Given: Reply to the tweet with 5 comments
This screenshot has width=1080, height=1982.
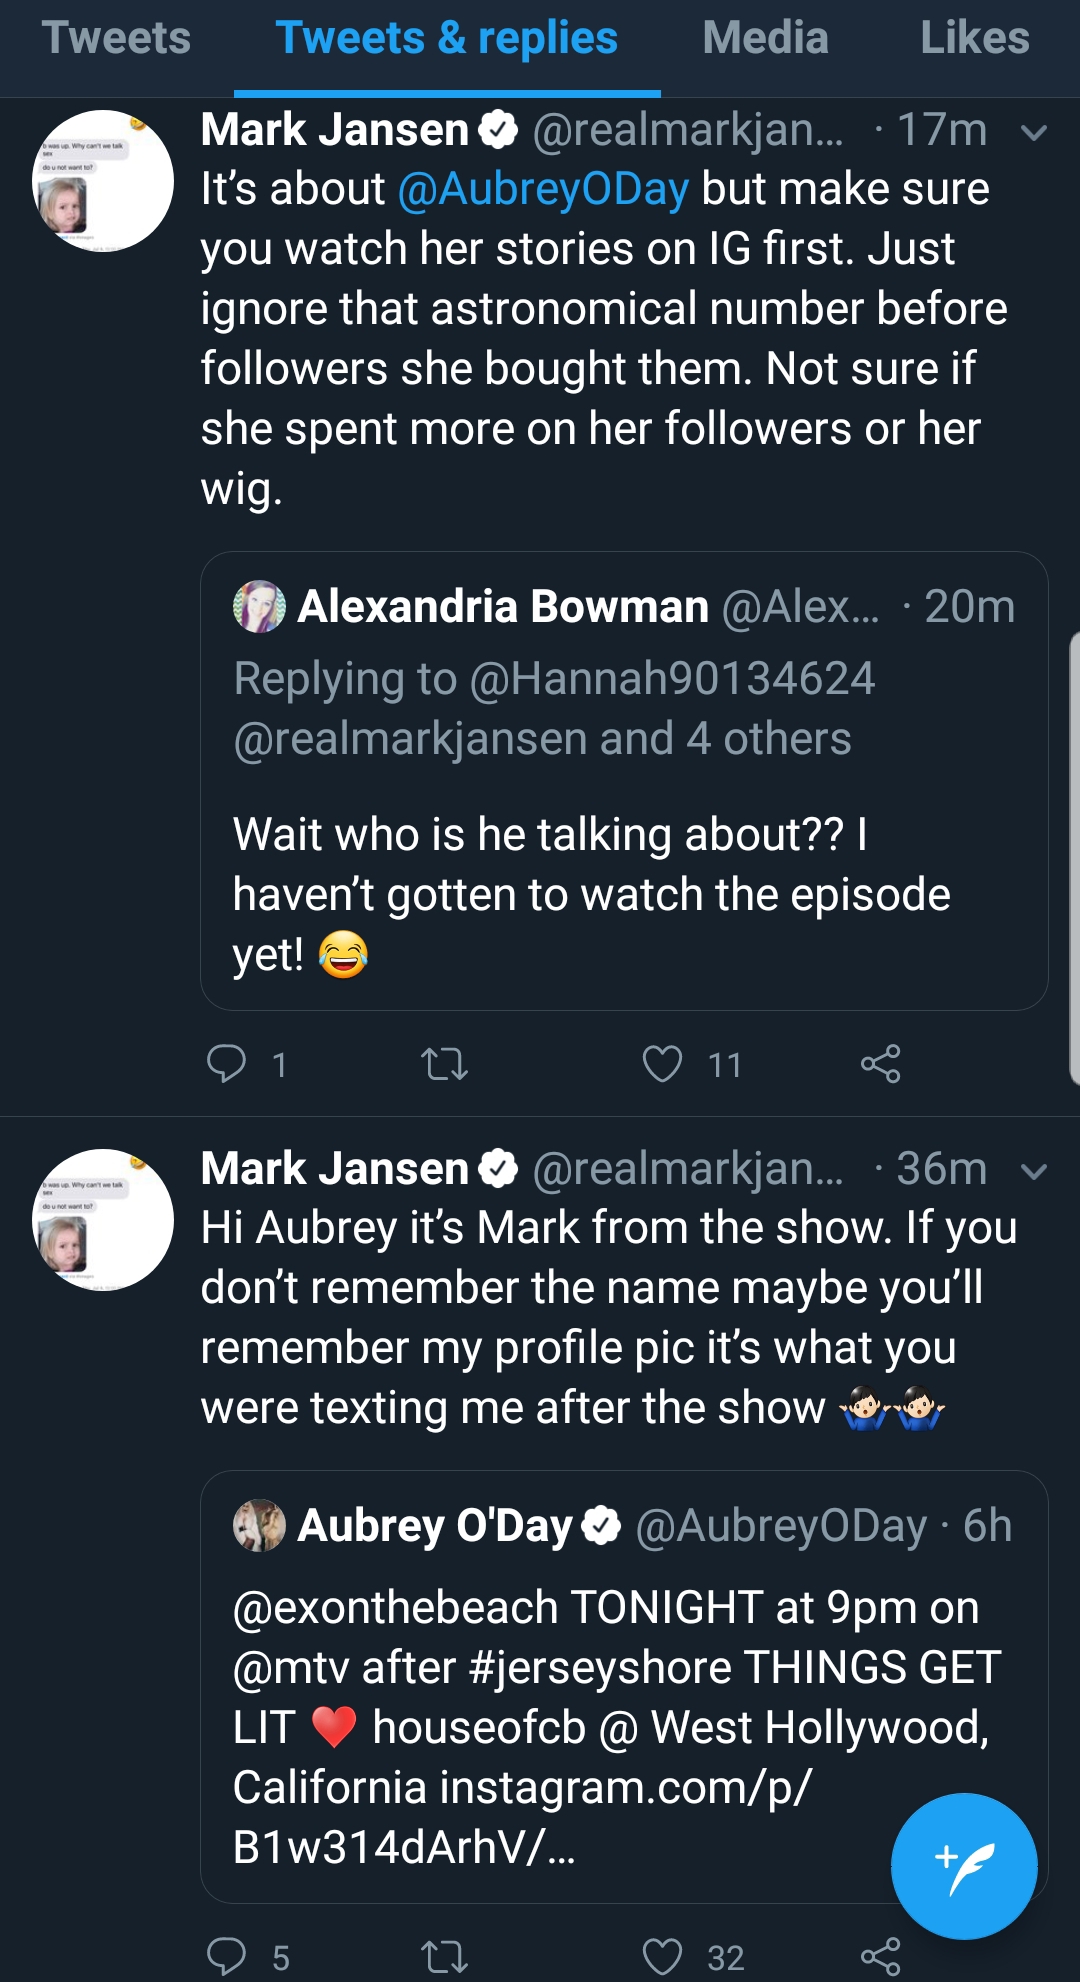Looking at the screenshot, I should (x=226, y=1956).
